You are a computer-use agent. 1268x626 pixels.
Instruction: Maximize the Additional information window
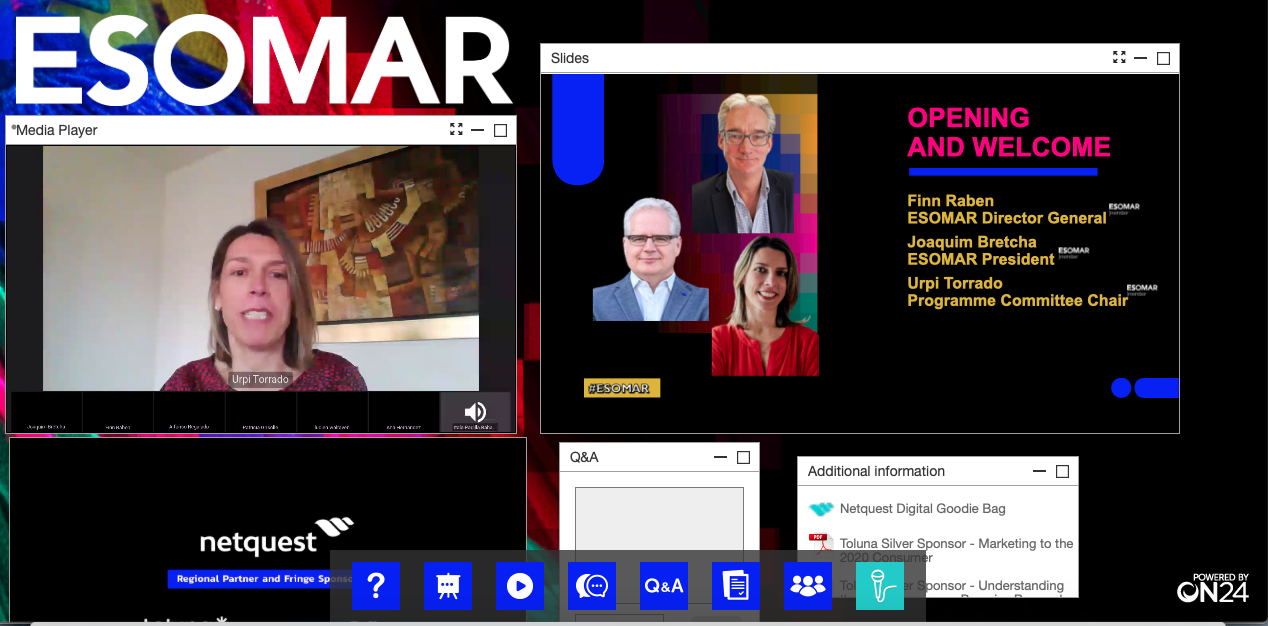(x=1062, y=471)
